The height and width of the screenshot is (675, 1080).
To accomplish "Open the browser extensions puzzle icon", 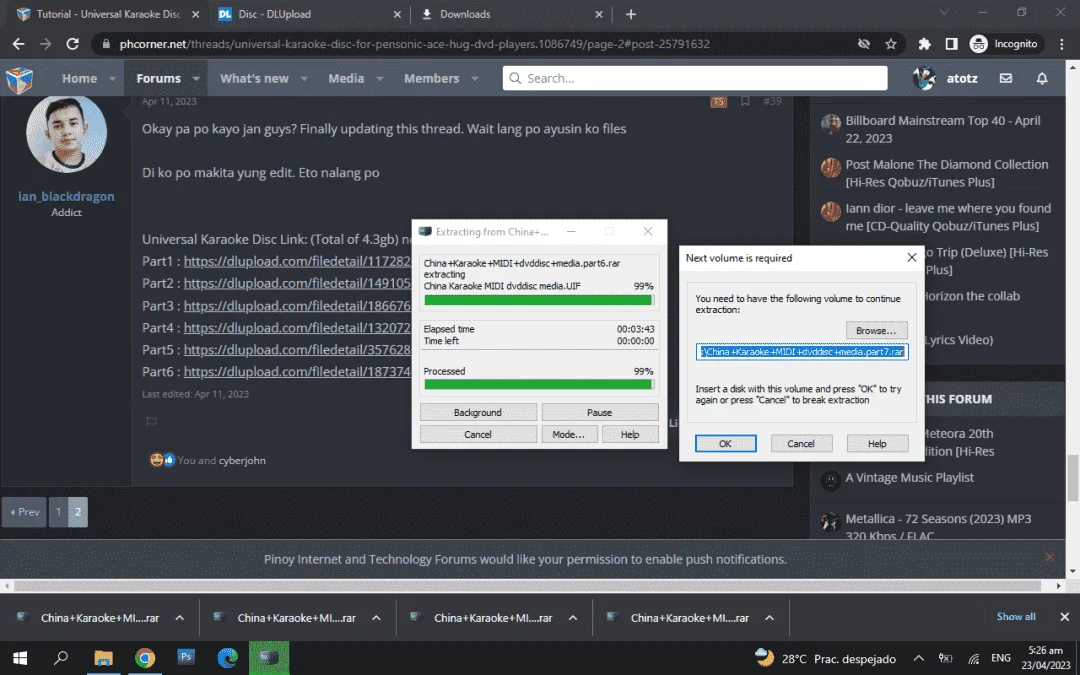I will (x=924, y=43).
